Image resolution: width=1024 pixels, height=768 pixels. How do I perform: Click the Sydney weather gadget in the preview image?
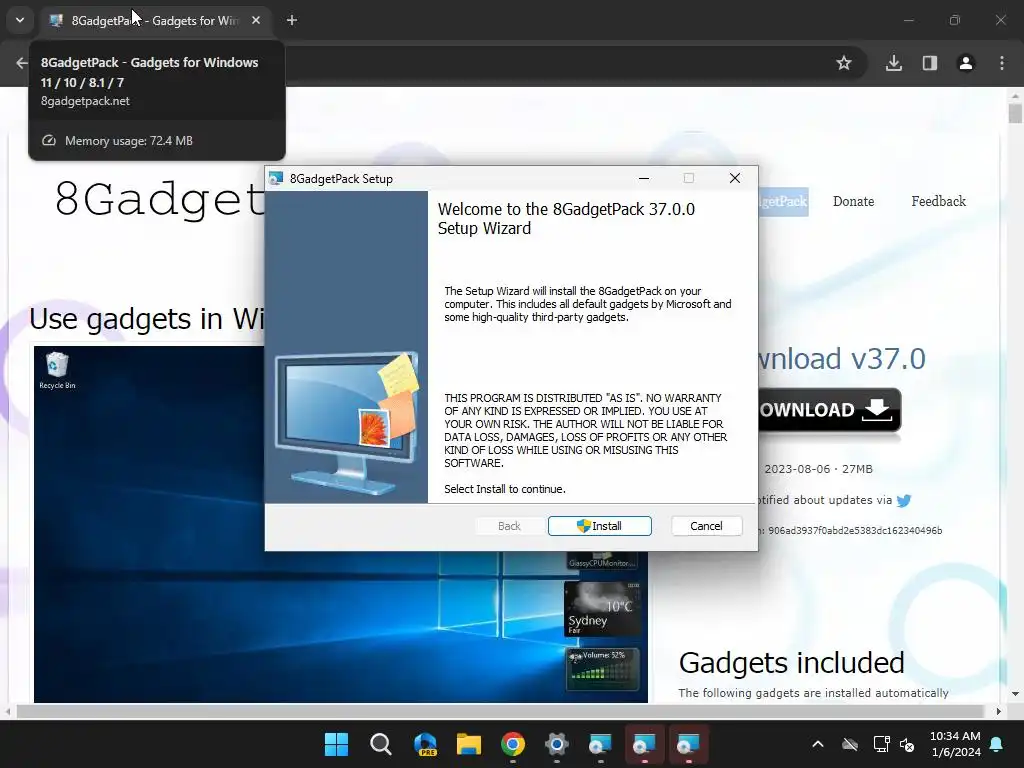pos(601,609)
